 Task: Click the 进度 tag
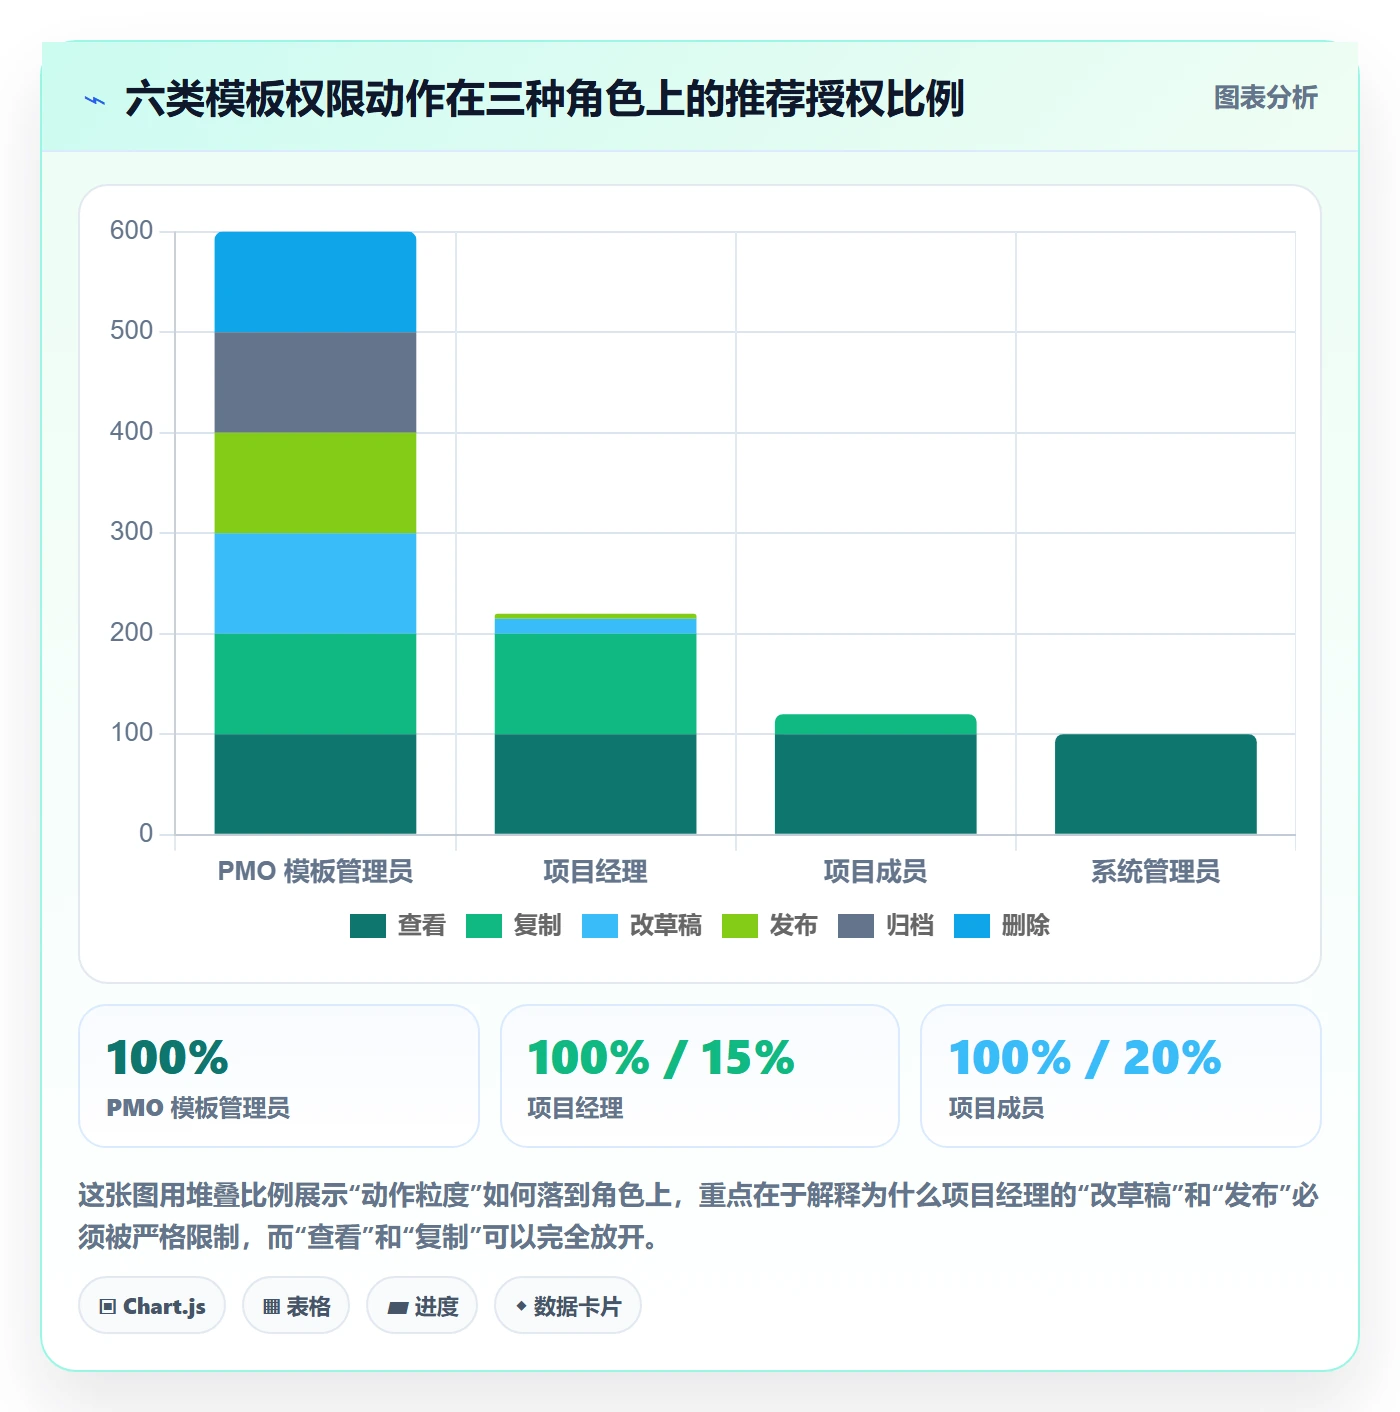[x=422, y=1306]
